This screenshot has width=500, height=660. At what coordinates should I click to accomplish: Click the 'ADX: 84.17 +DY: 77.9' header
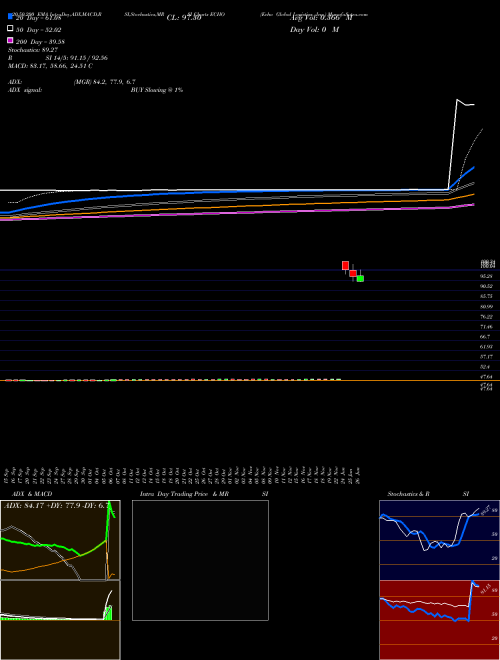(x=58, y=505)
